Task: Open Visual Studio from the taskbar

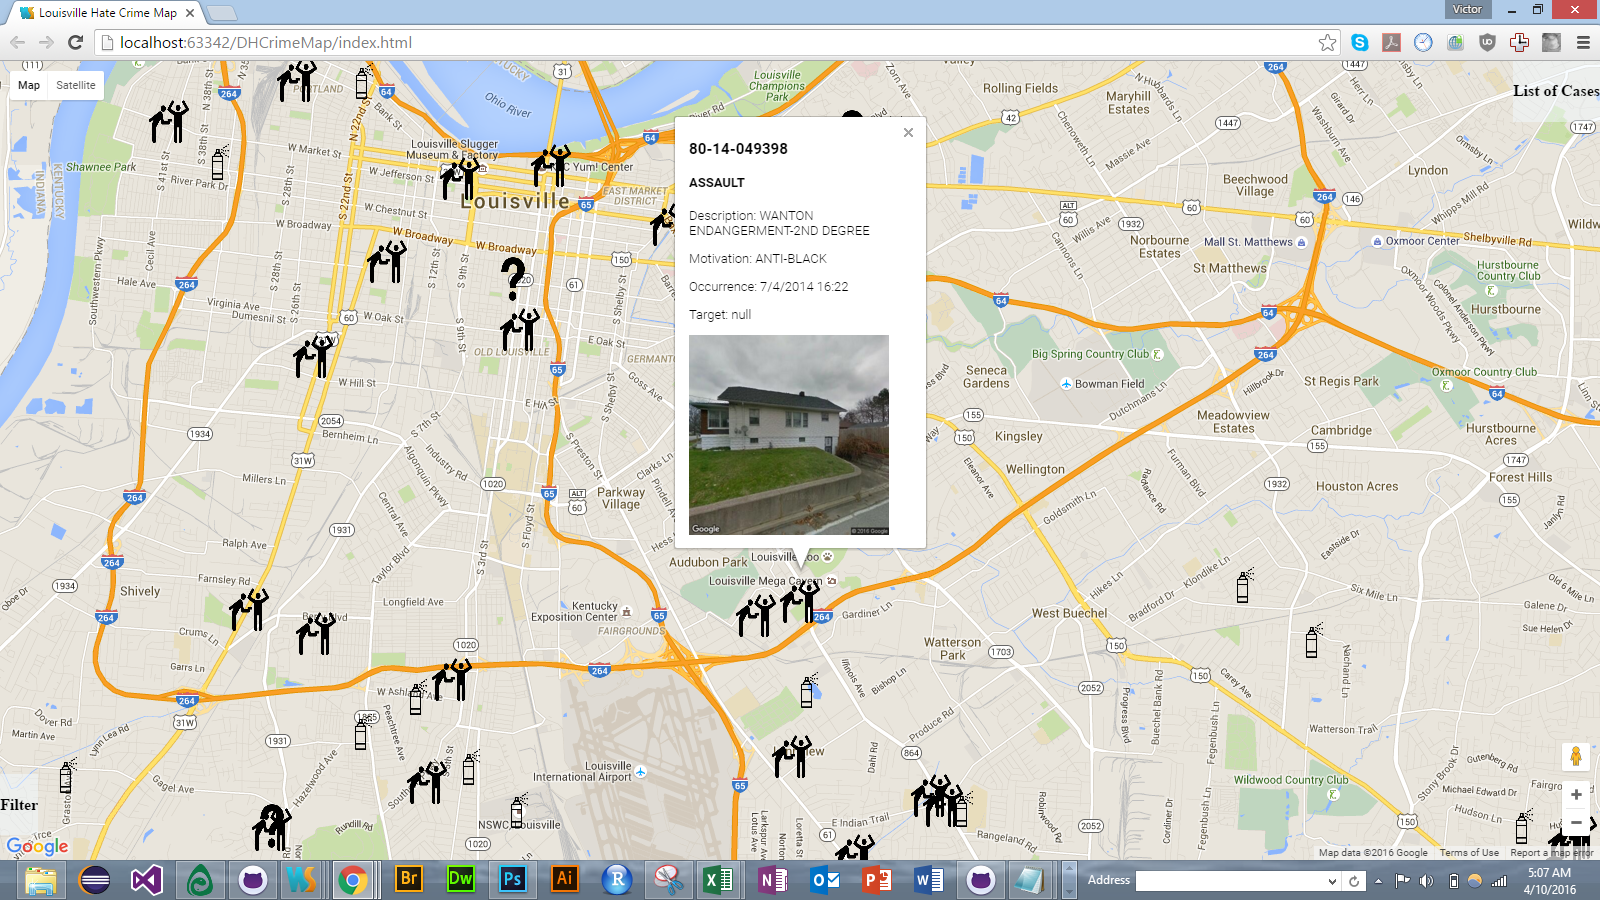Action: (147, 880)
